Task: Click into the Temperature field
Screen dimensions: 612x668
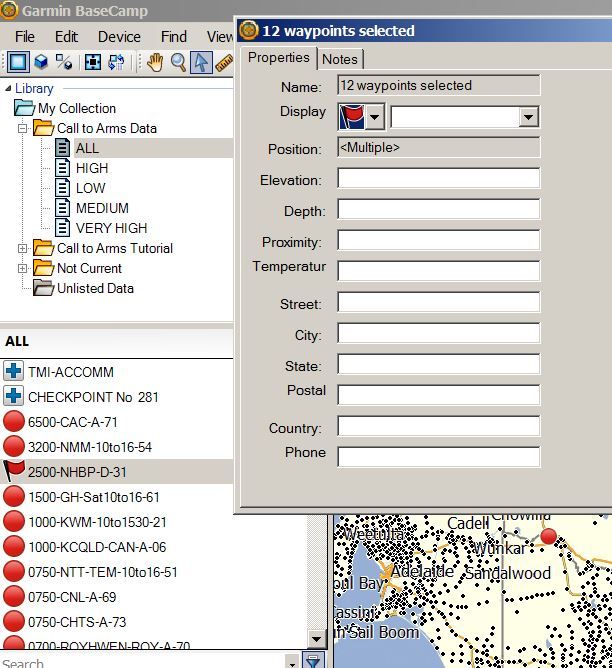Action: point(439,271)
